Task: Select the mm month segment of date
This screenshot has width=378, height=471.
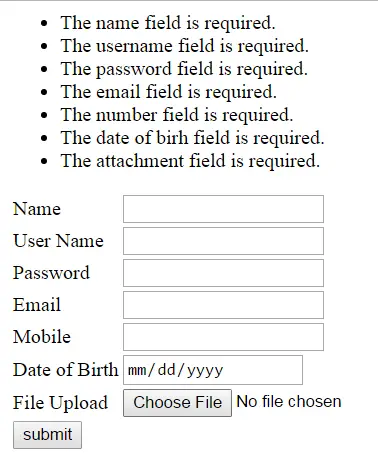Action: click(137, 370)
